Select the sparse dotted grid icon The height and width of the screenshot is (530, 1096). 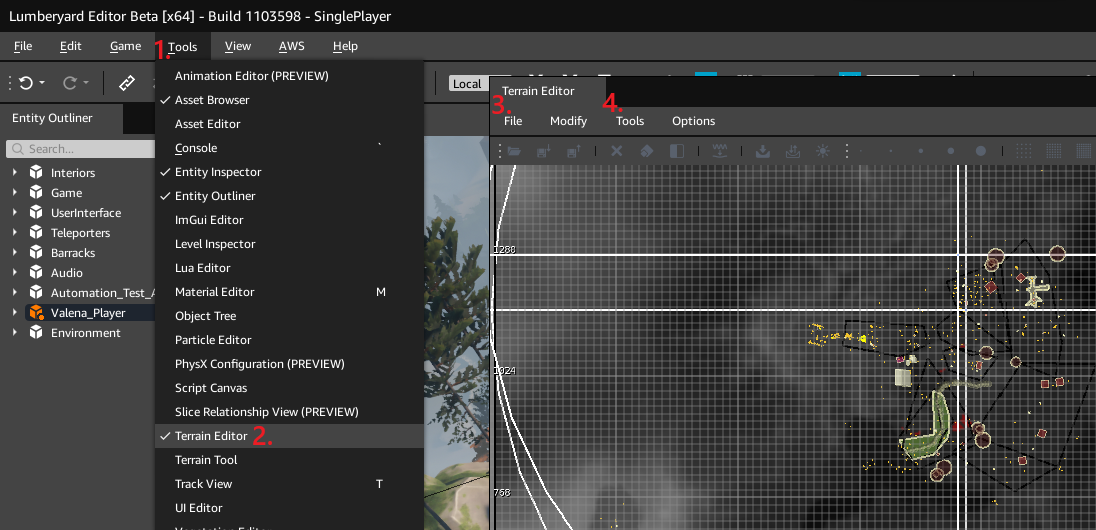coord(1023,150)
